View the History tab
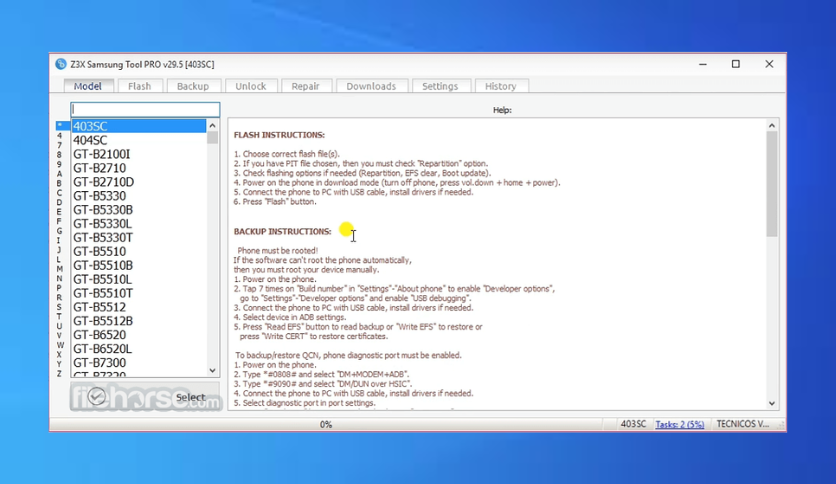 tap(501, 86)
